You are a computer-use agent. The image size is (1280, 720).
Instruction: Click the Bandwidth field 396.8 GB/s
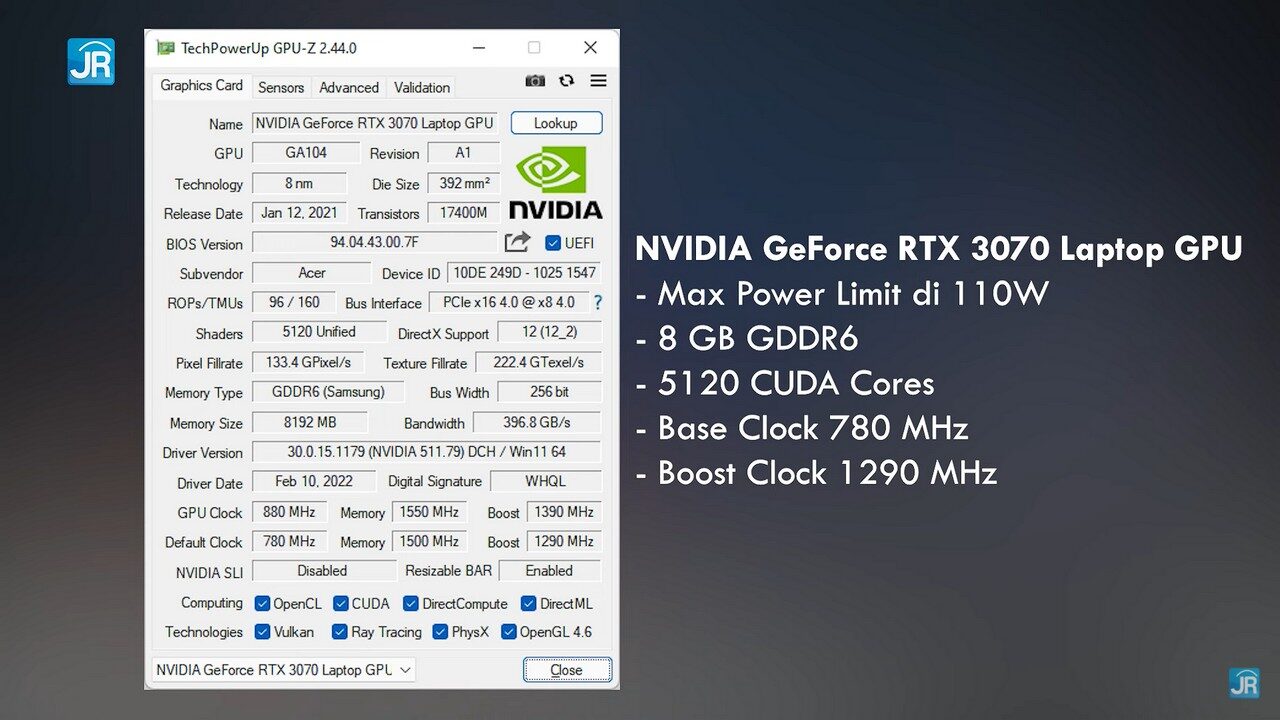coord(537,422)
